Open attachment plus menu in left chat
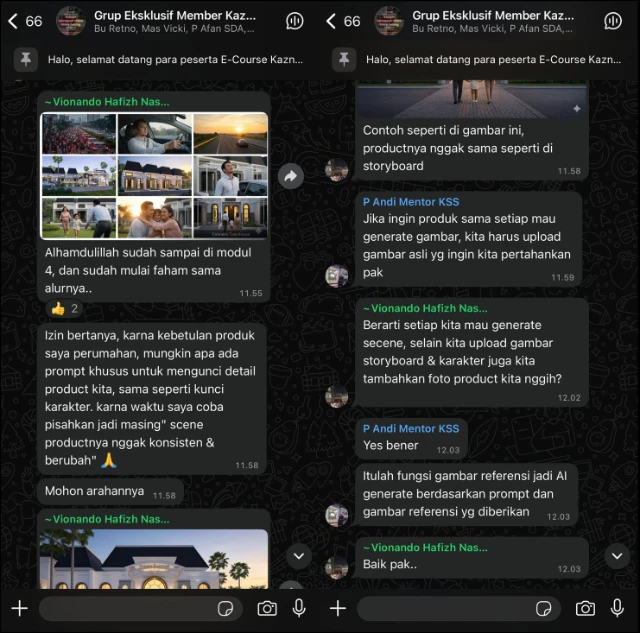 [19, 609]
